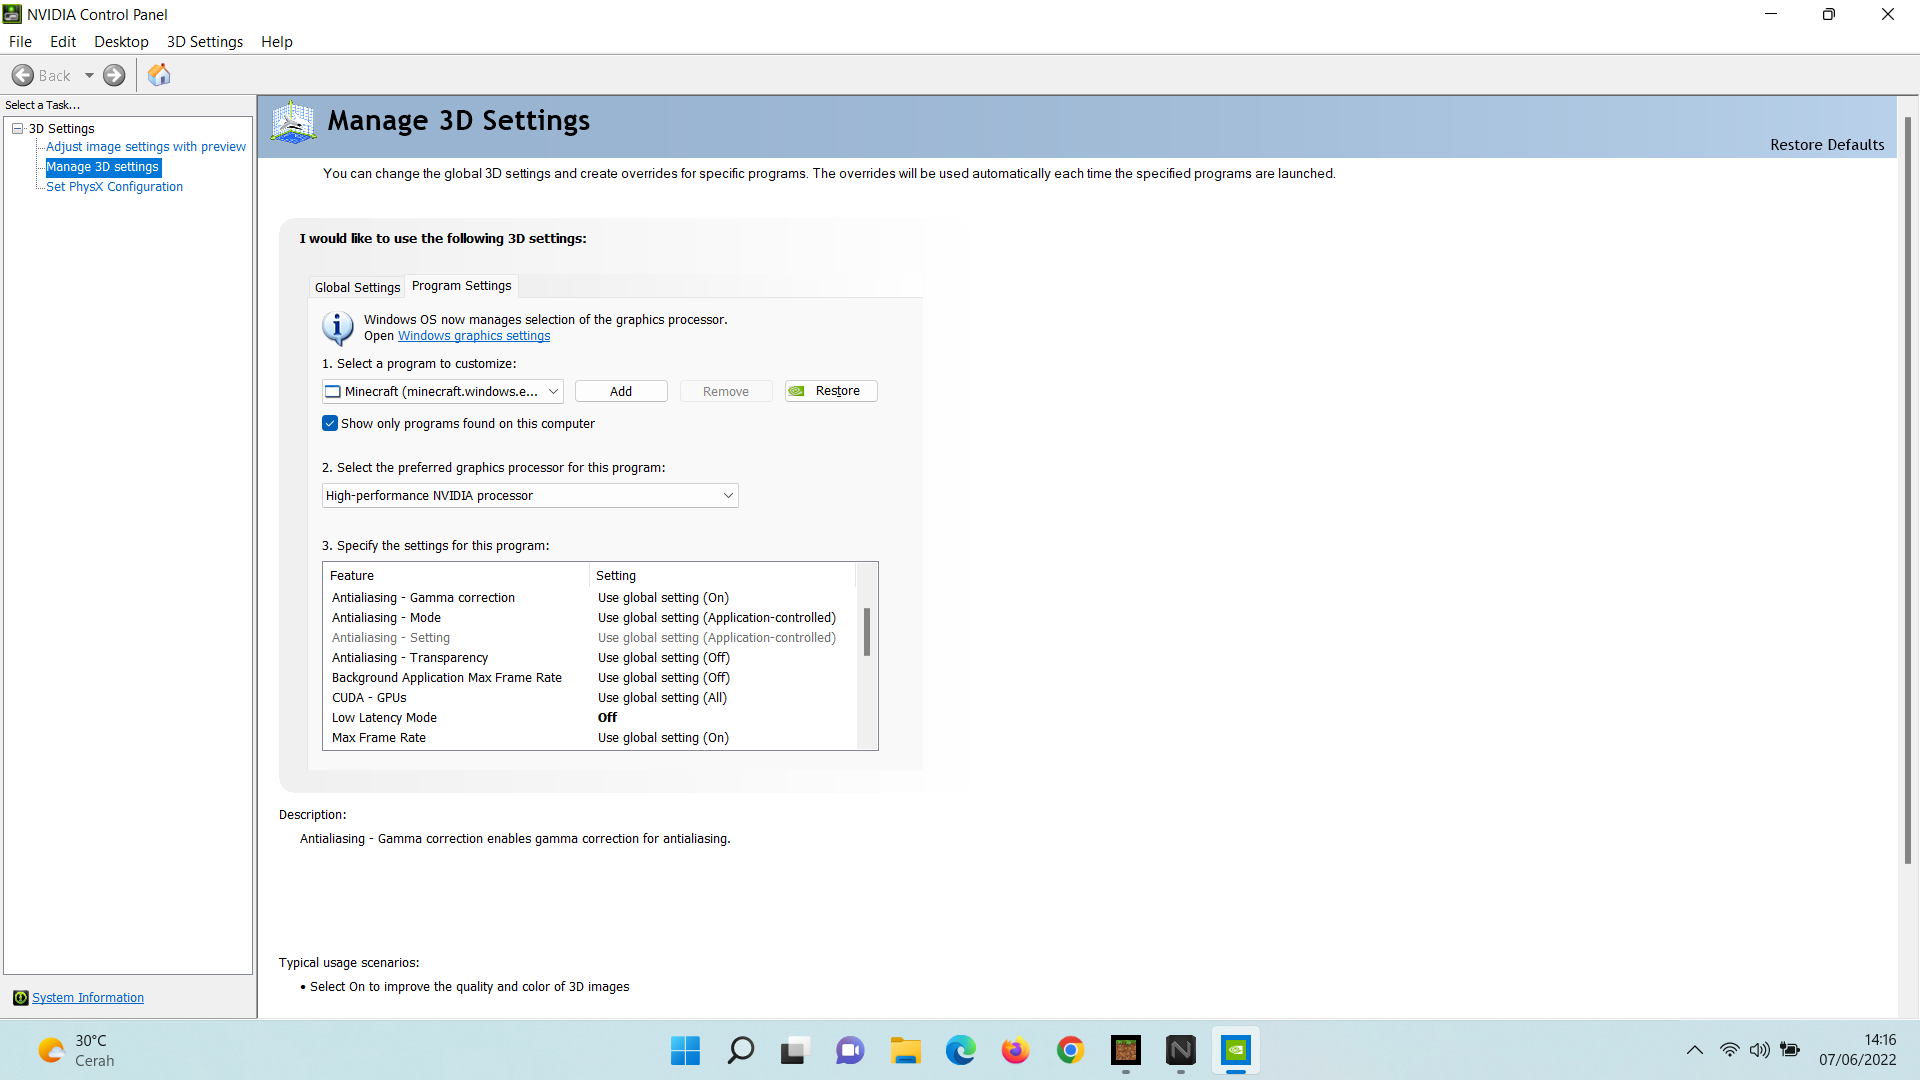Uncheck Show only programs found on this computer
Screen dimensions: 1920x1080
(330, 423)
